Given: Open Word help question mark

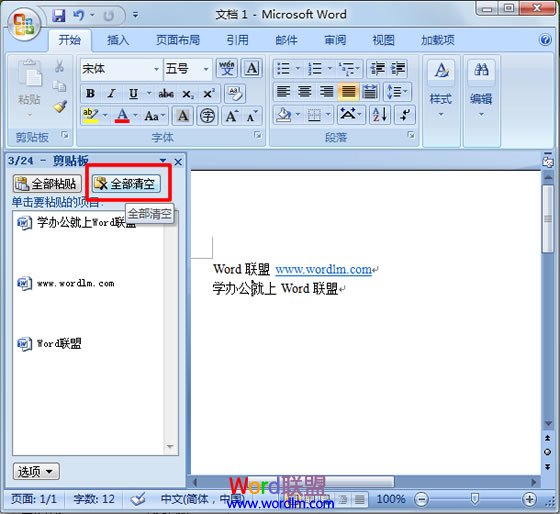Looking at the screenshot, I should coord(545,40).
